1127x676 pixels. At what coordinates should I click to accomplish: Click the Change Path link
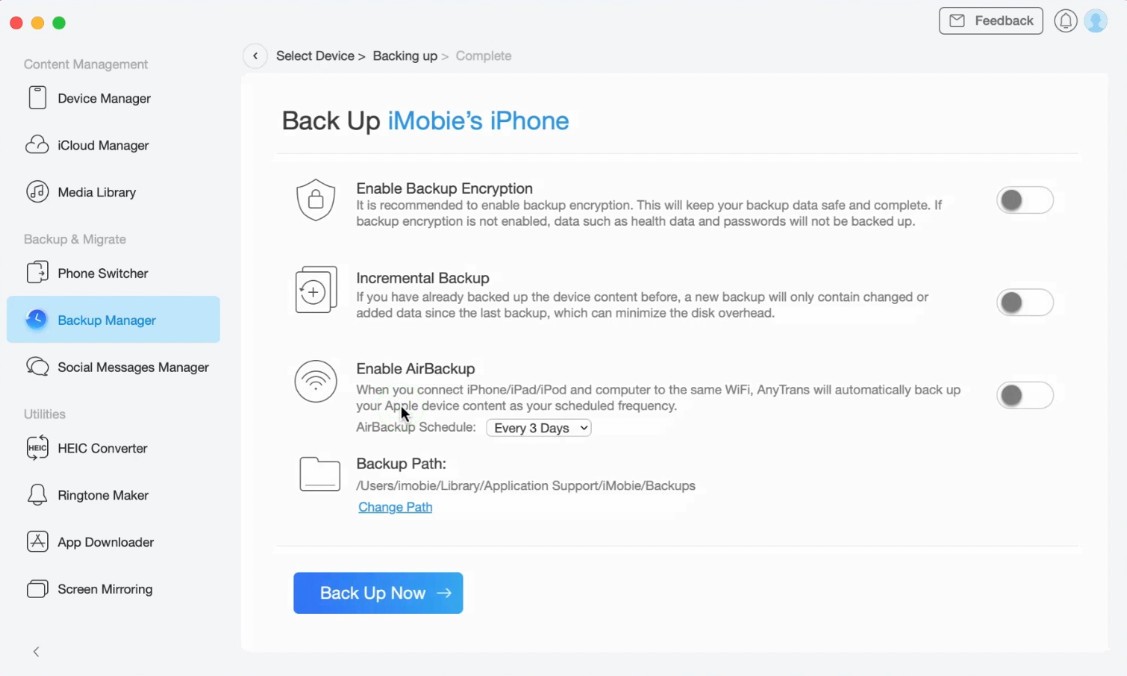(x=395, y=507)
